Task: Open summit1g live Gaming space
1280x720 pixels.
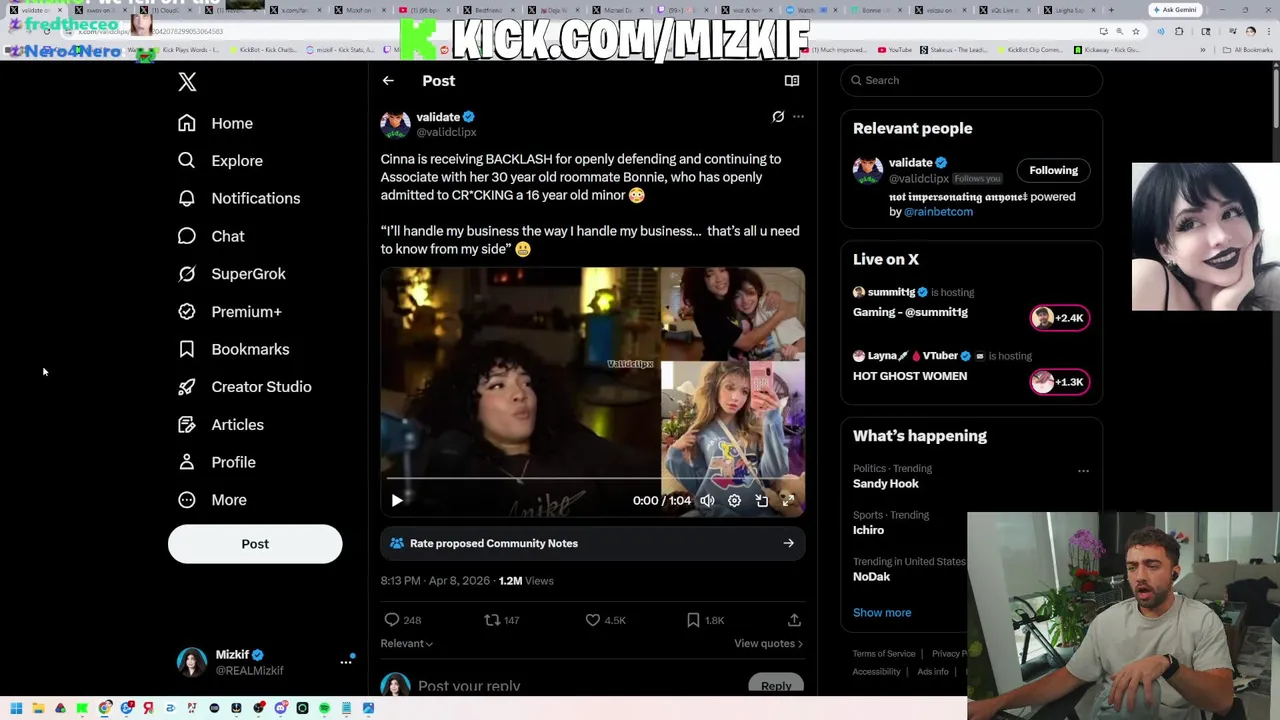Action: pos(910,312)
